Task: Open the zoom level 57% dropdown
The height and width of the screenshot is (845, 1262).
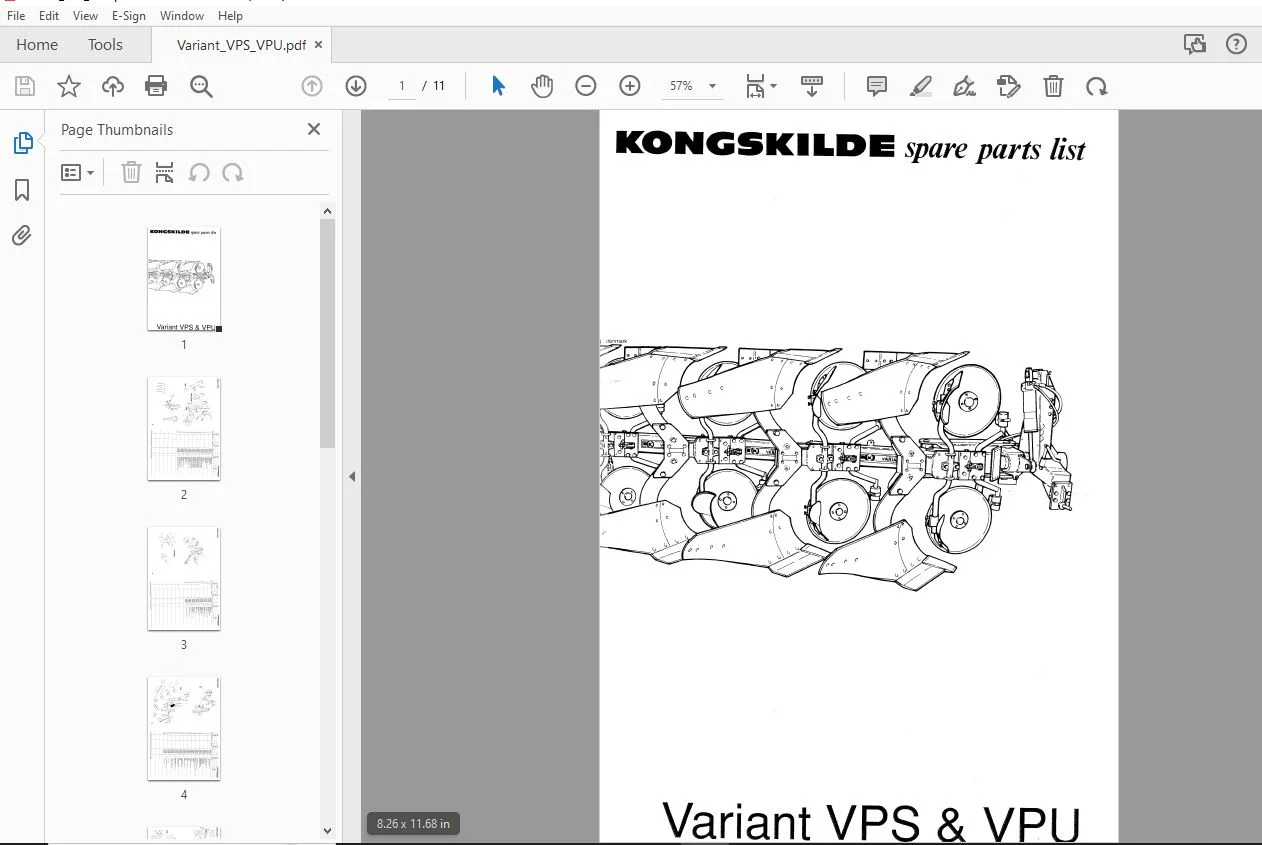Action: [x=694, y=86]
